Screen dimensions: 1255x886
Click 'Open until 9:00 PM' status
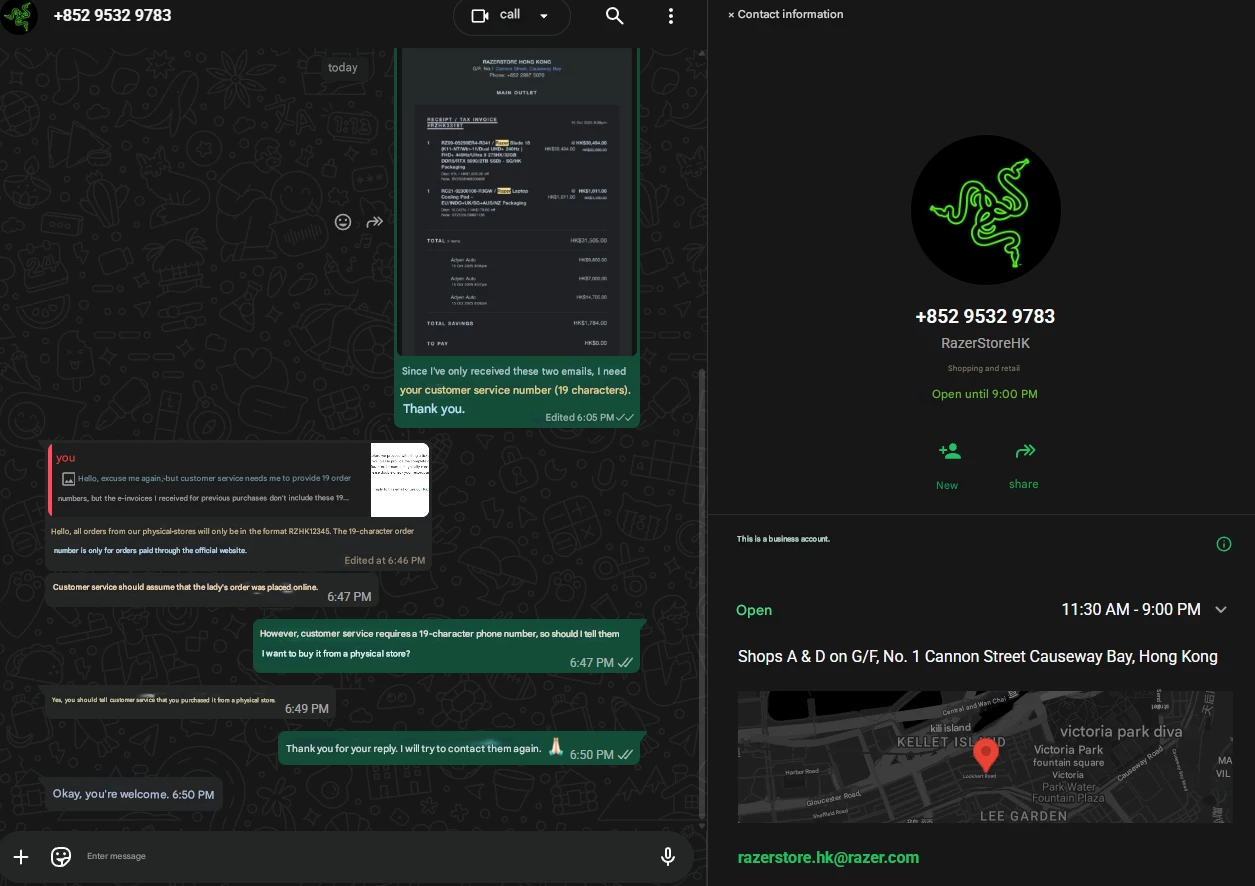coord(985,394)
